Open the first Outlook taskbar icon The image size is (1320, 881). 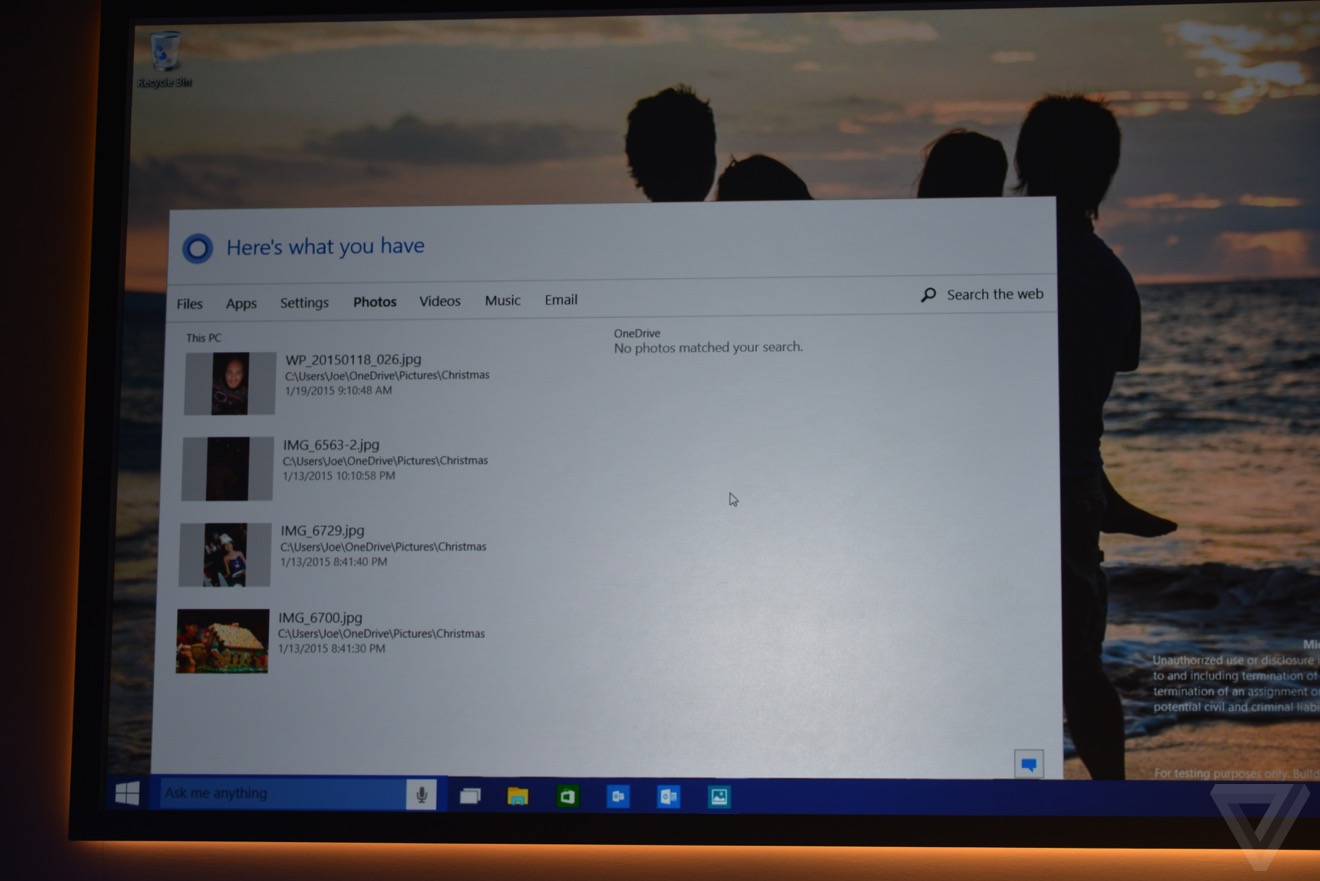(618, 797)
